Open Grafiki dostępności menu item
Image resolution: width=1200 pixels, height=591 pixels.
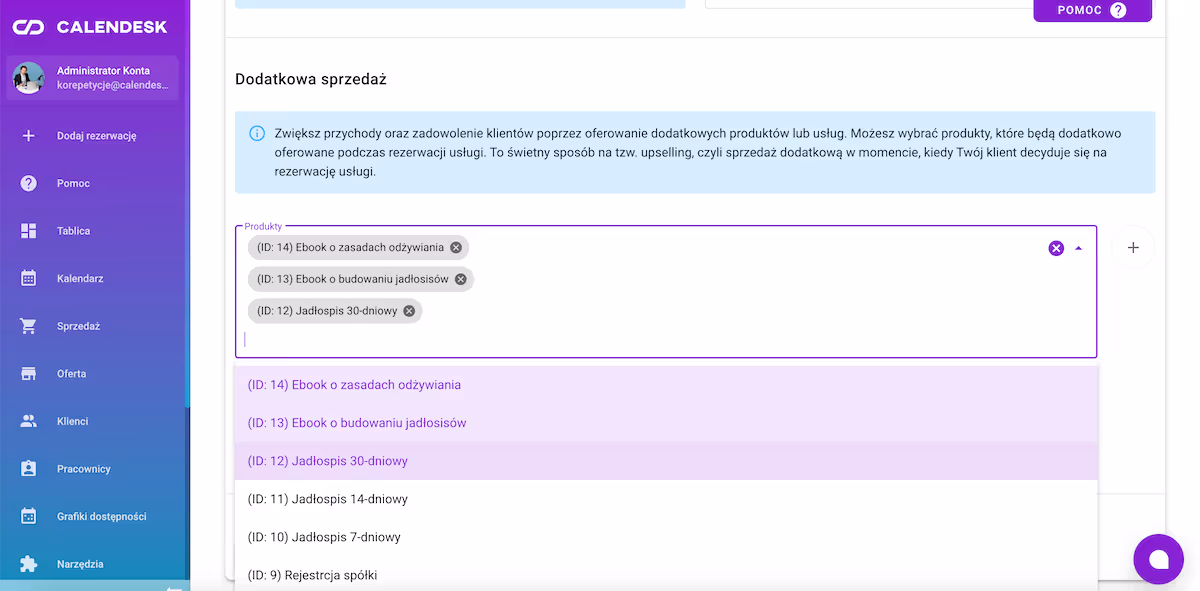[101, 516]
